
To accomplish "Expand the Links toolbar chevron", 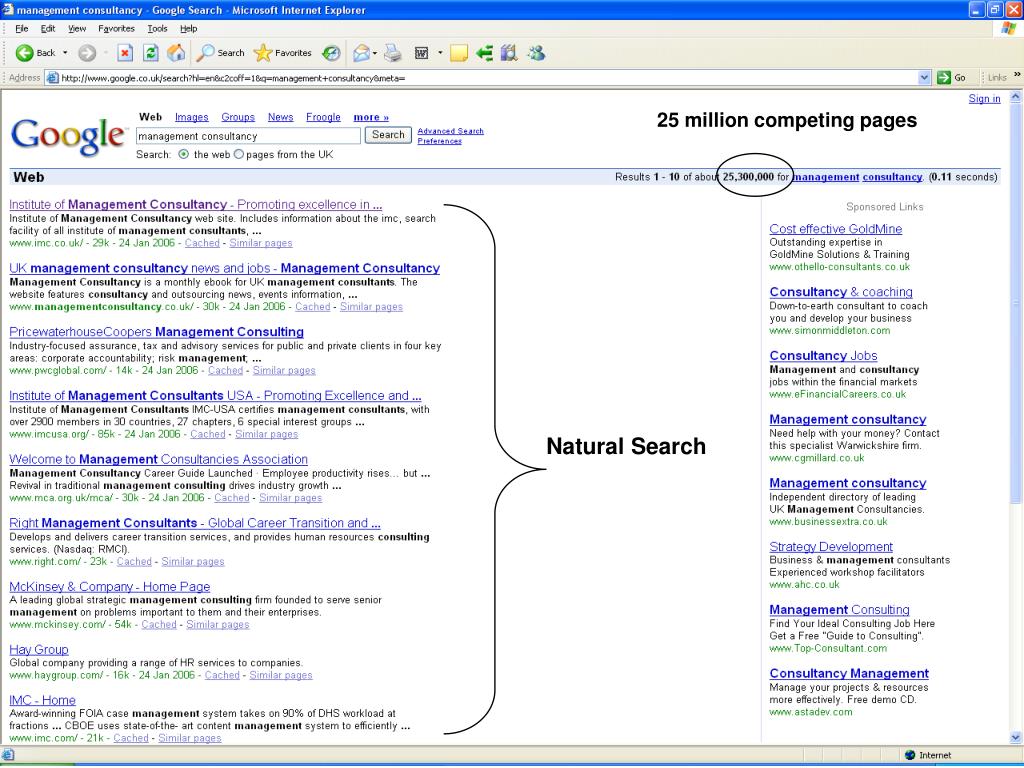I will (x=1017, y=75).
